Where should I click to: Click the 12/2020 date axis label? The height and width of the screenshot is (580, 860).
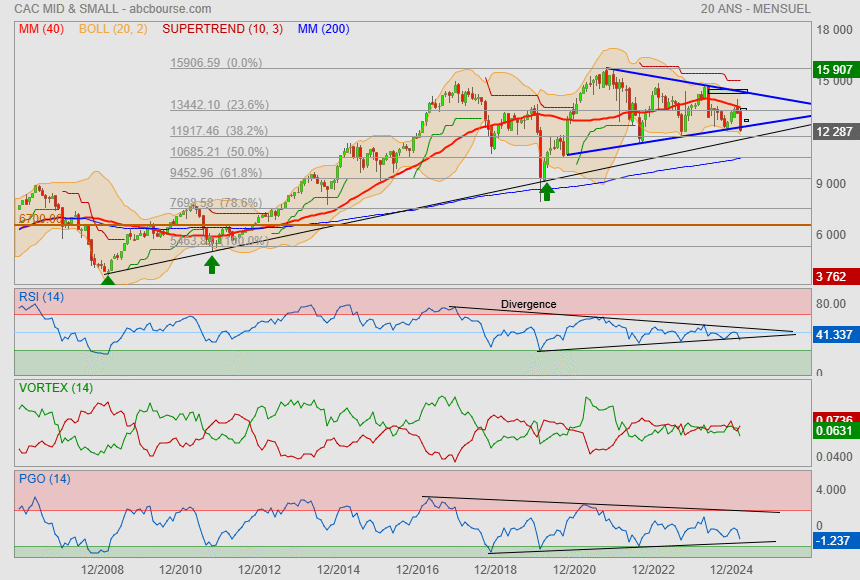[574, 570]
